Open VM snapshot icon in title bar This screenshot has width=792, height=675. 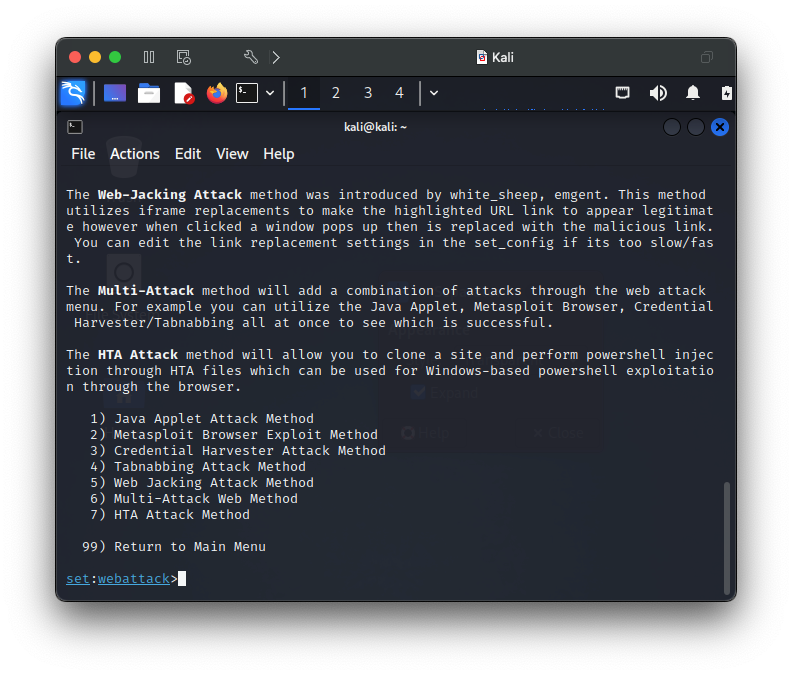click(x=183, y=57)
